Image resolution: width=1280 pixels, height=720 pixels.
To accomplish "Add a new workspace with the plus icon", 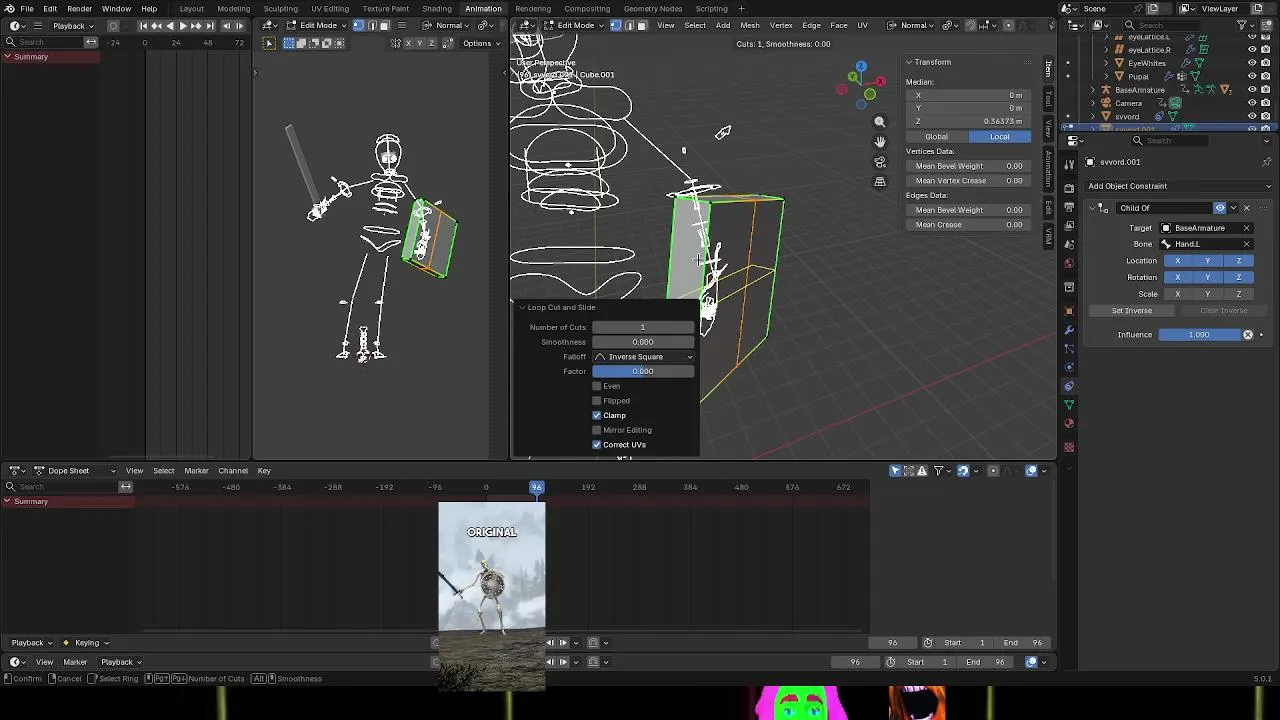I will tap(741, 9).
